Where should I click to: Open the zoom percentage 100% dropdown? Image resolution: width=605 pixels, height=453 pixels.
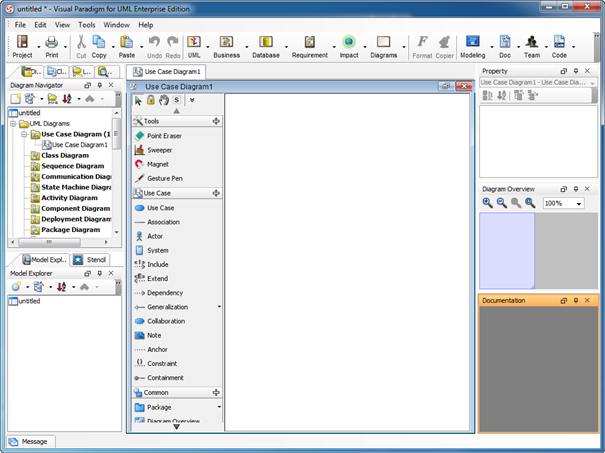579,204
